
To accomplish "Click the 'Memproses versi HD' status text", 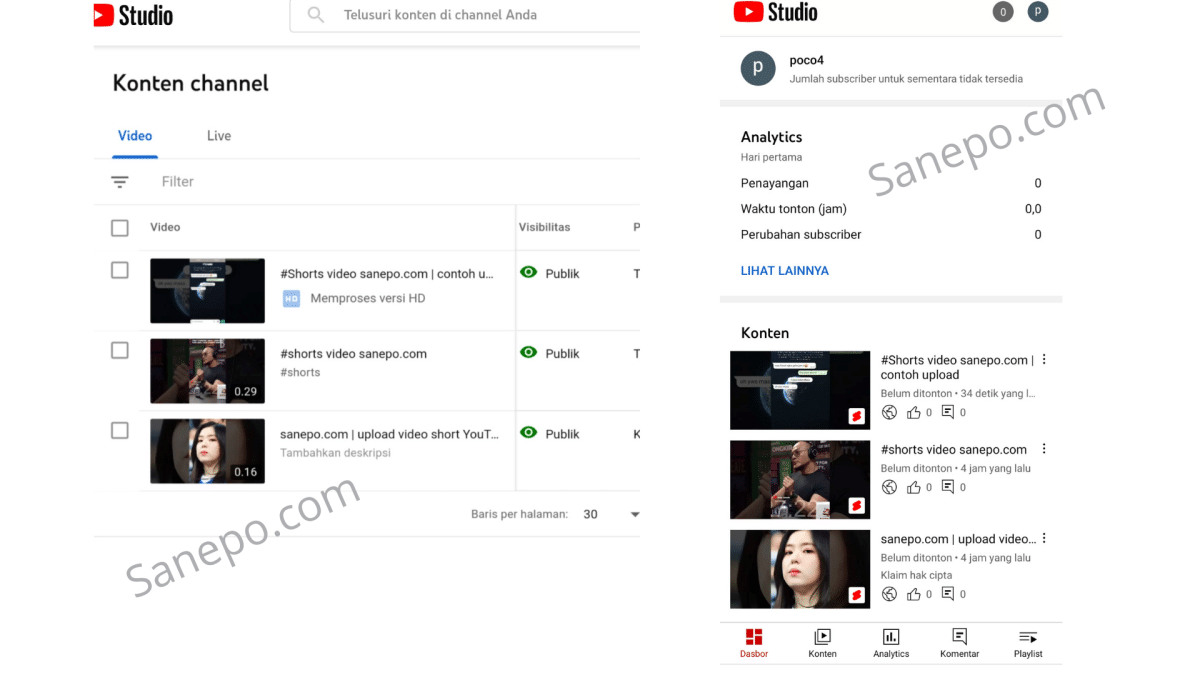I will click(x=367, y=298).
